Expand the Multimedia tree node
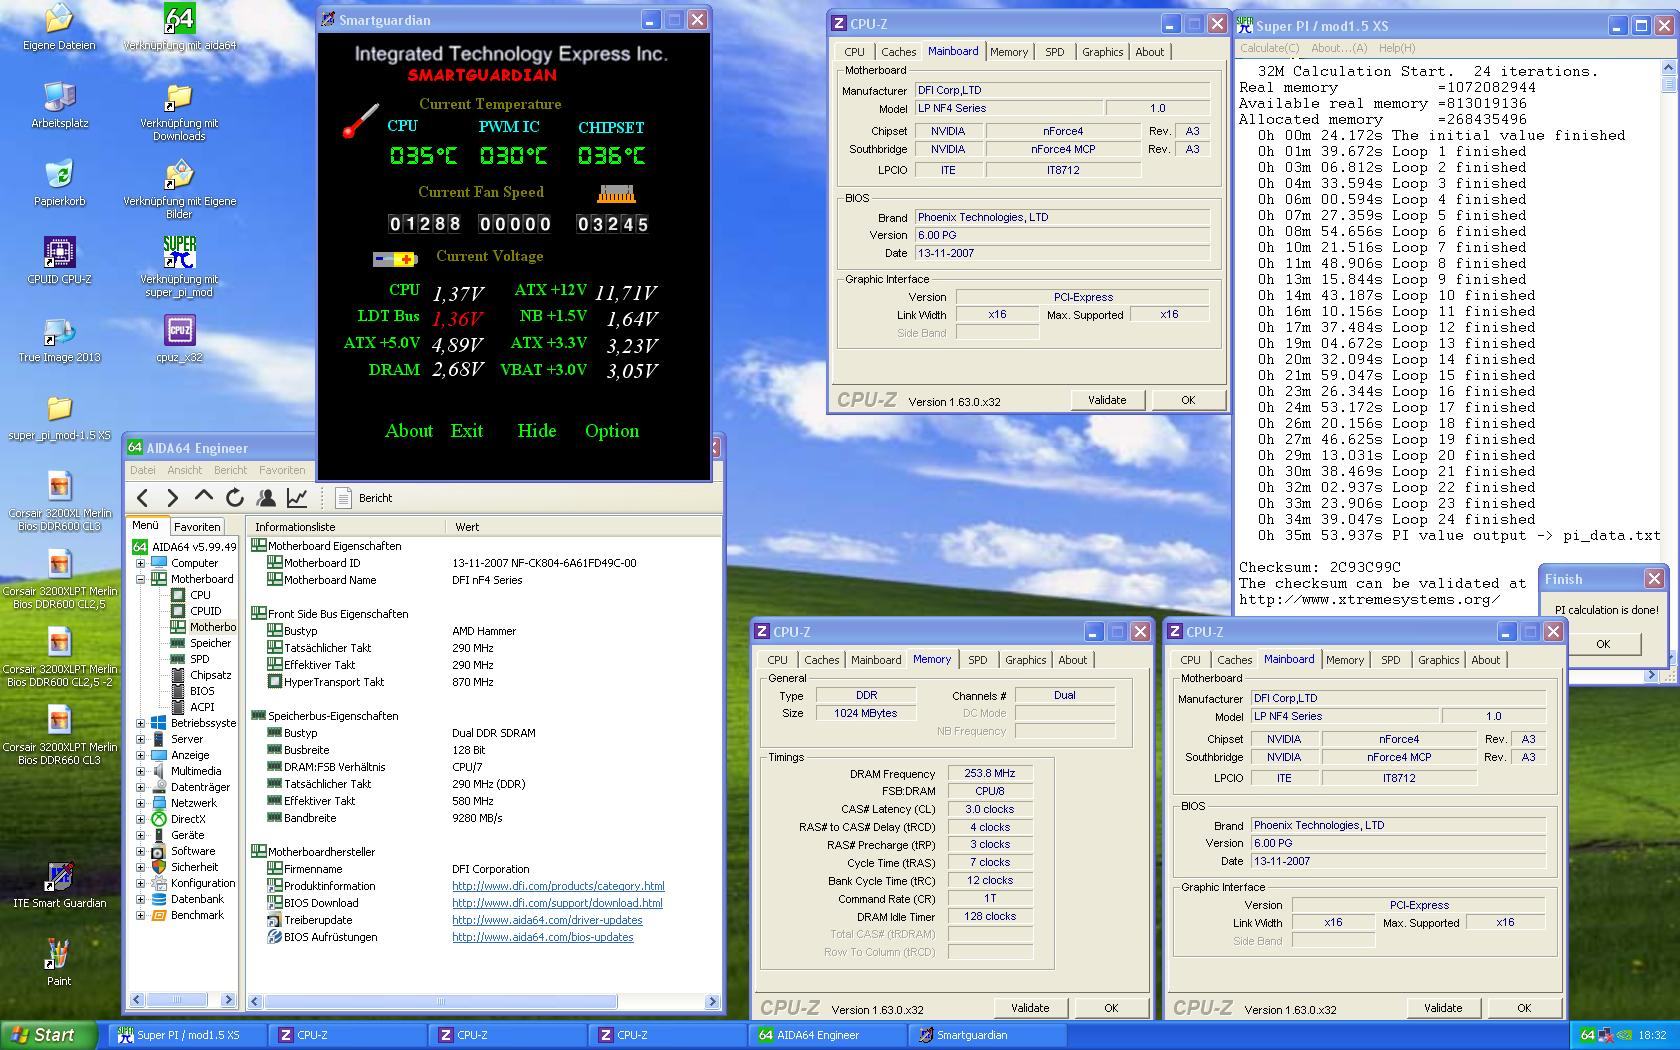The image size is (1680, 1050). pyautogui.click(x=141, y=771)
